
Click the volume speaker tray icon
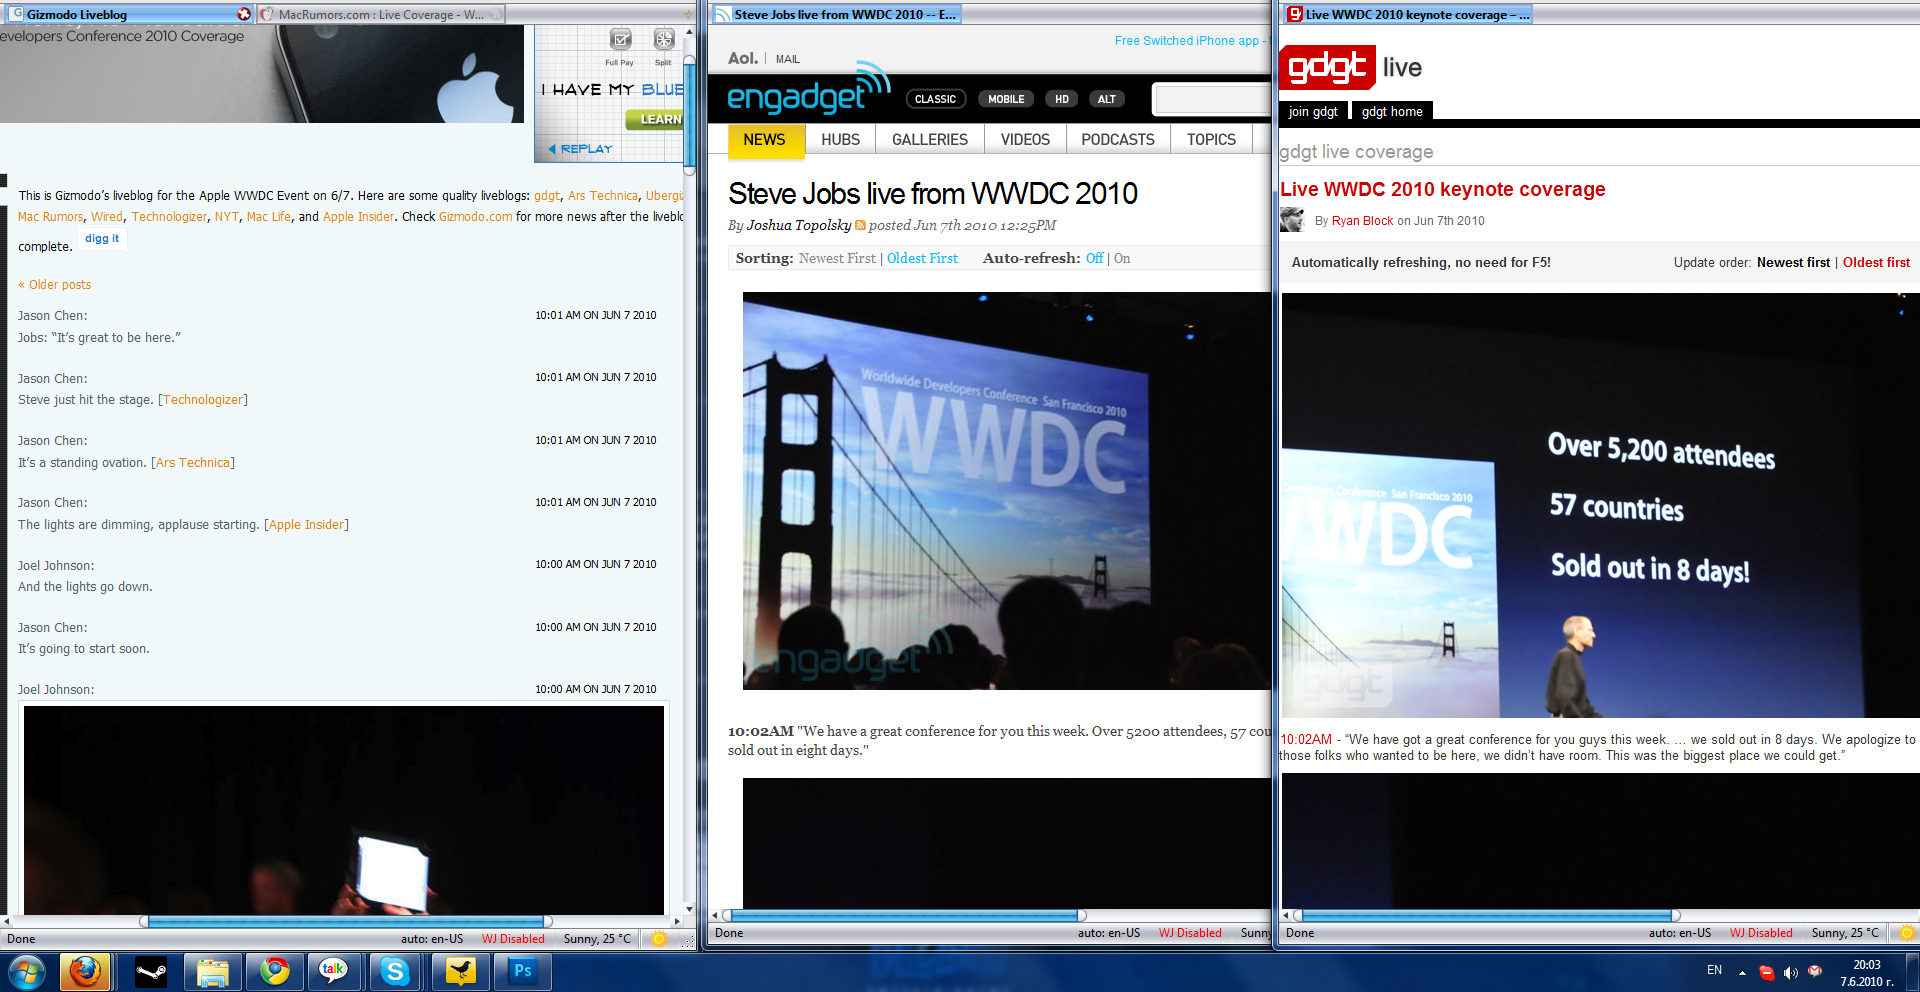[1790, 972]
